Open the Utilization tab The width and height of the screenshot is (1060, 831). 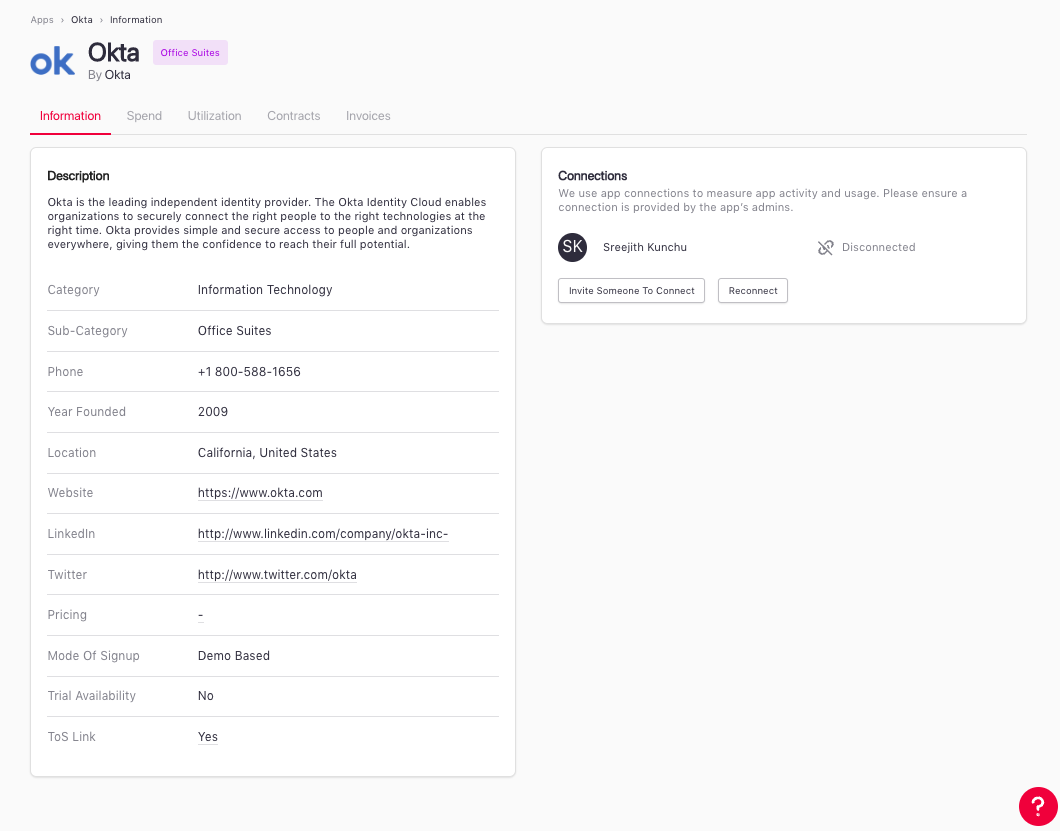(214, 116)
